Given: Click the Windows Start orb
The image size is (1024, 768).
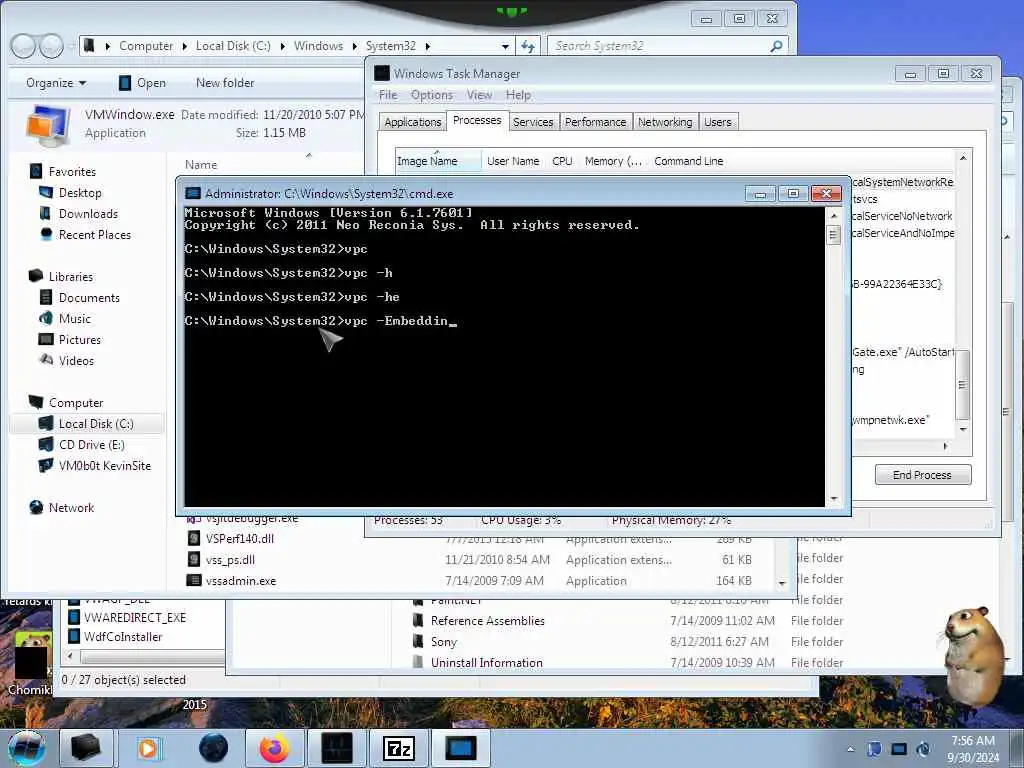Looking at the screenshot, I should tap(26, 748).
